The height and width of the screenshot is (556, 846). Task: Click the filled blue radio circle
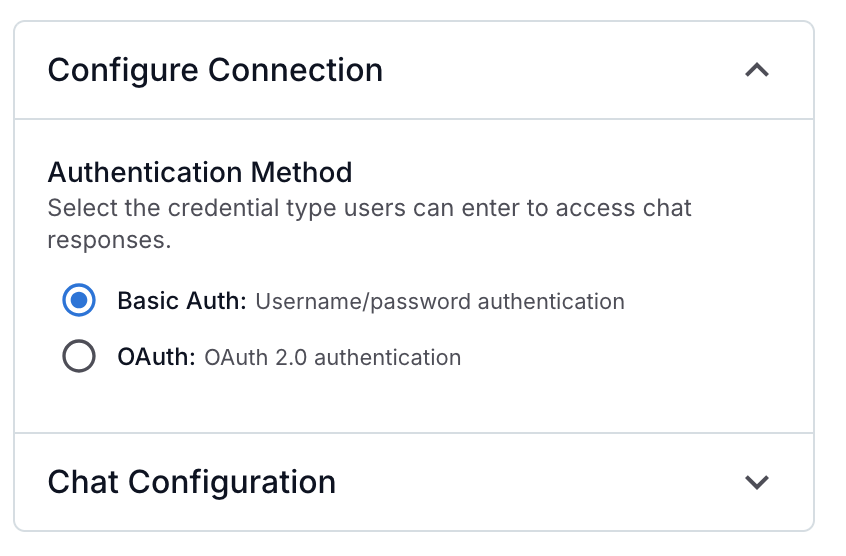click(x=79, y=301)
